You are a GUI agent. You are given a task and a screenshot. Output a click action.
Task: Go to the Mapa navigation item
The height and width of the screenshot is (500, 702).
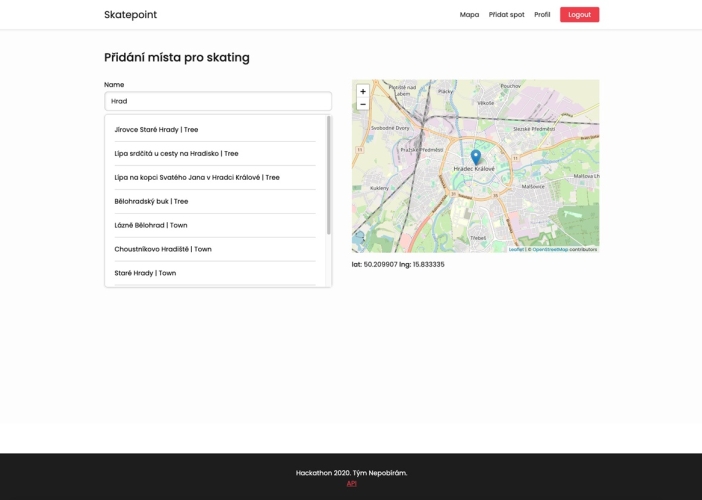point(469,15)
